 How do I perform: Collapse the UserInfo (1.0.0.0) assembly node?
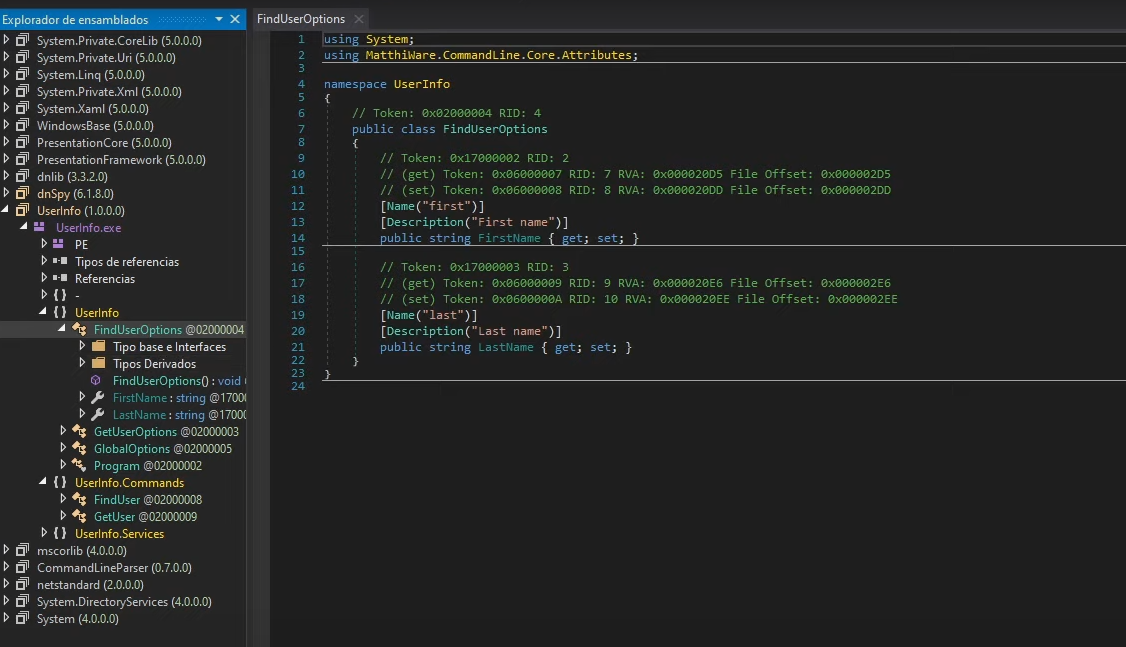pyautogui.click(x=6, y=210)
